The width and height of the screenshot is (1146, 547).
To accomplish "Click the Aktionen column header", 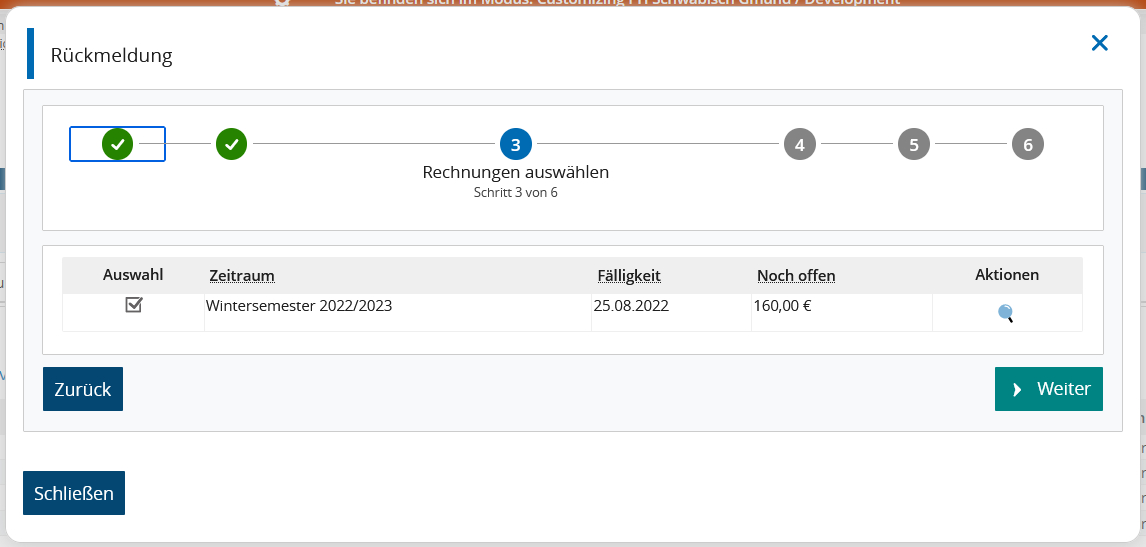I will tap(1006, 275).
